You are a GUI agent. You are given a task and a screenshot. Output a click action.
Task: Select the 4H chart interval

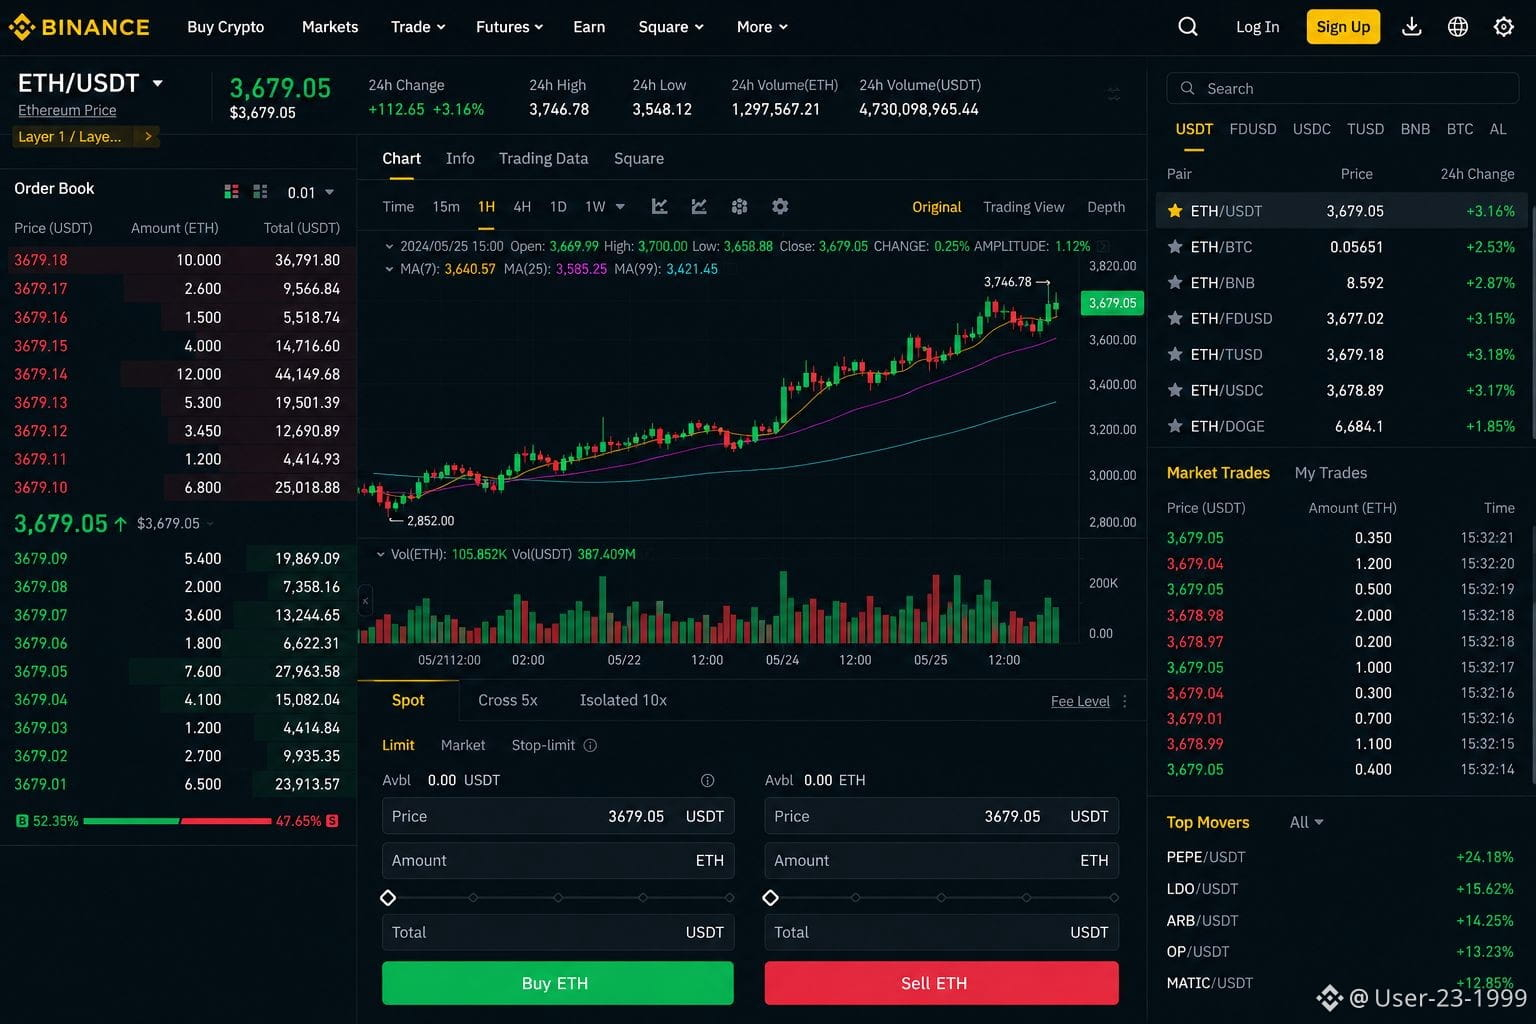(x=522, y=207)
